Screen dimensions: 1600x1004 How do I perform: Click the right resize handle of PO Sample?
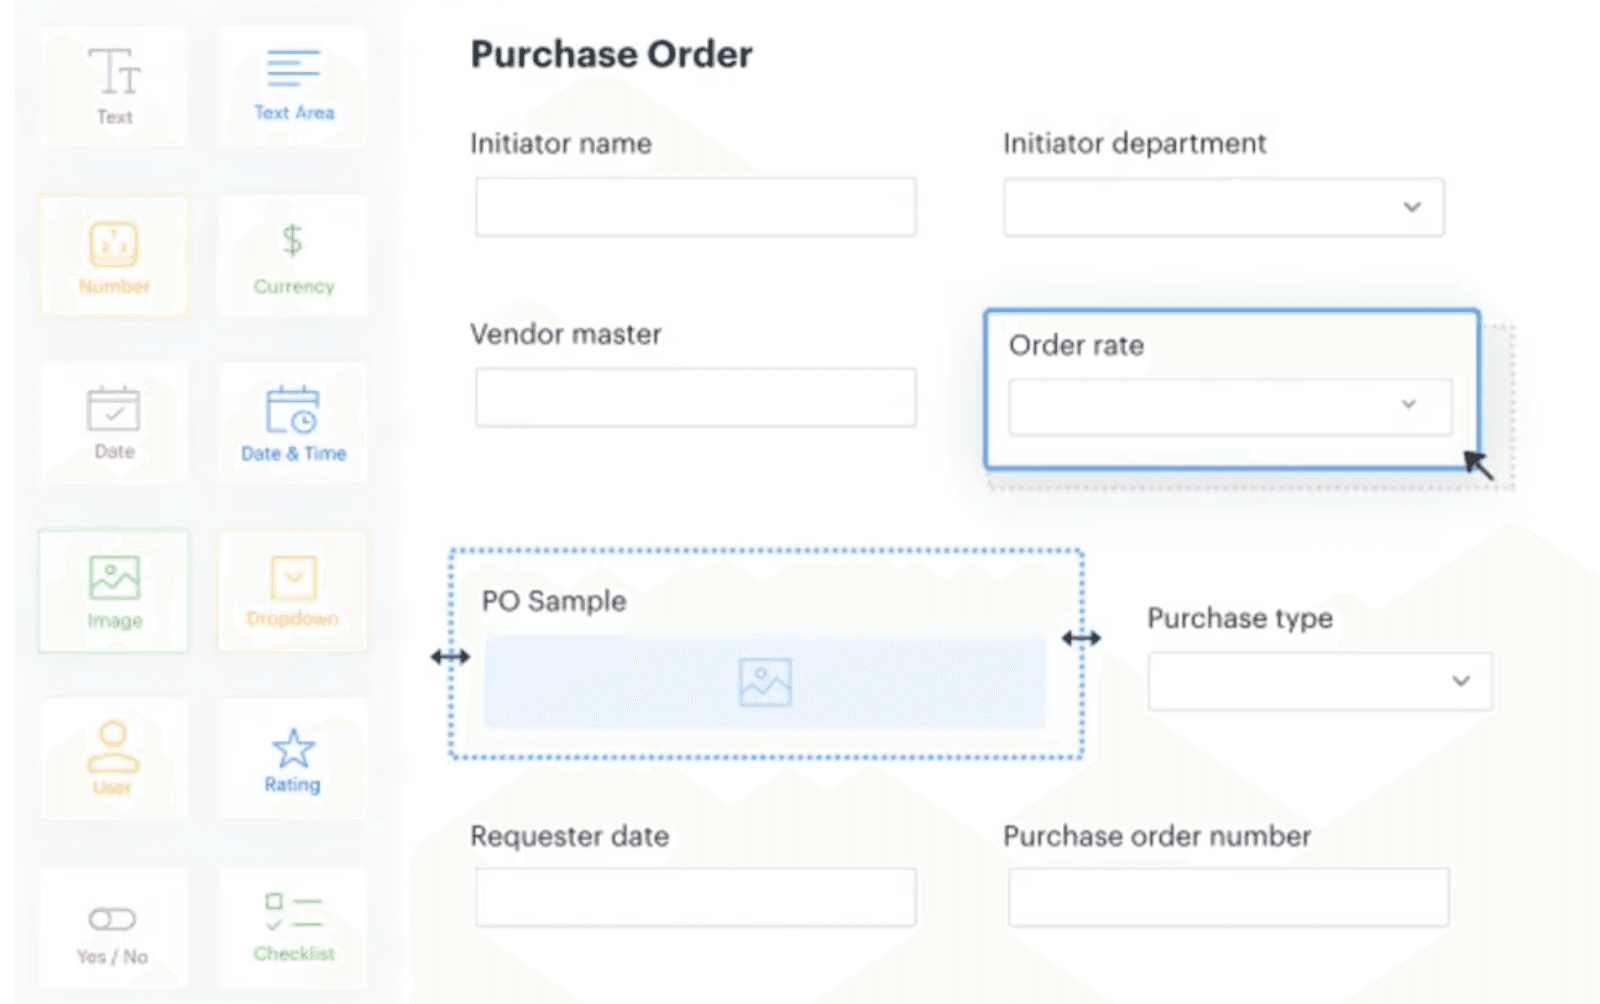[x=1081, y=638]
